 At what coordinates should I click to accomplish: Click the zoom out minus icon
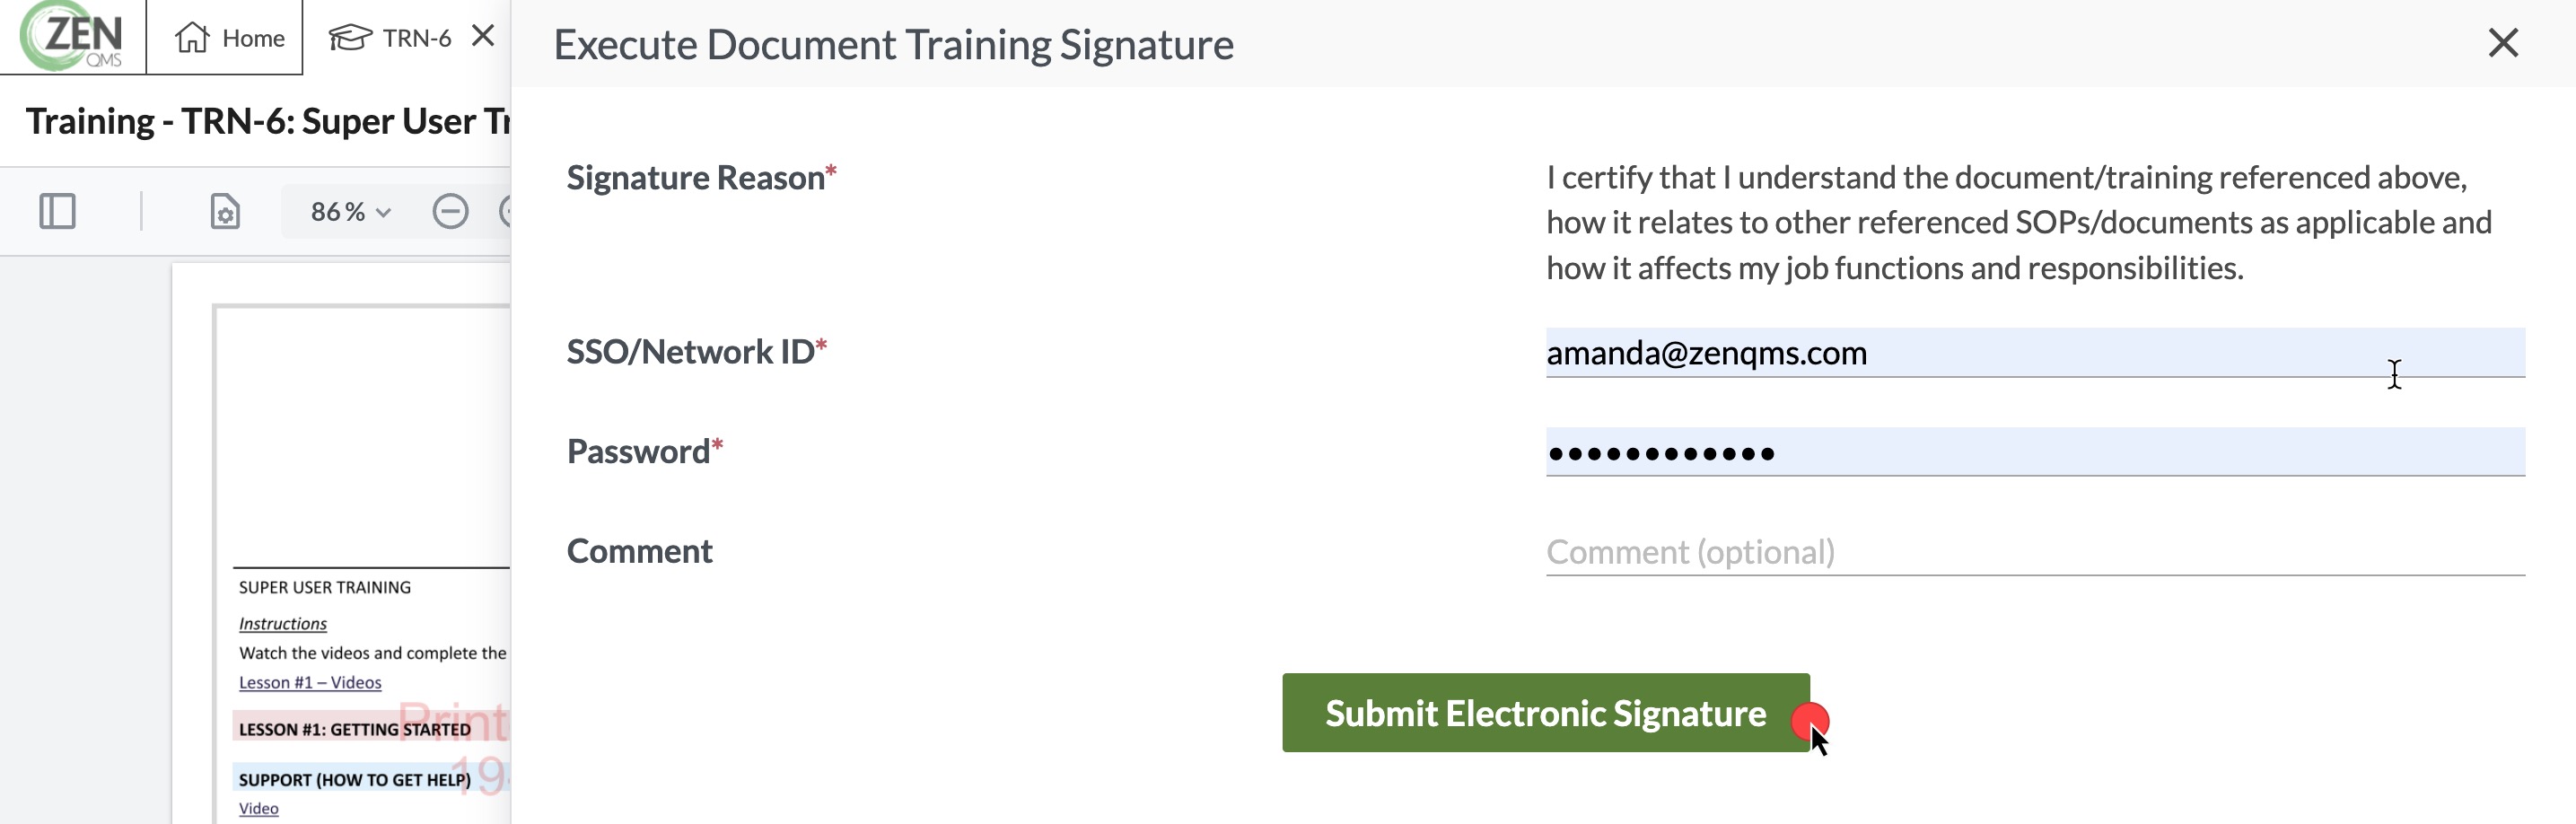pyautogui.click(x=450, y=211)
